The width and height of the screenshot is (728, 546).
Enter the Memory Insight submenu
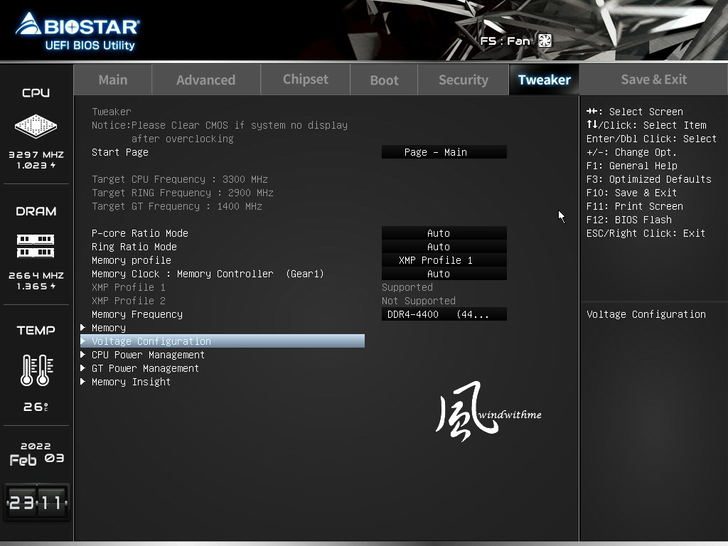(130, 382)
